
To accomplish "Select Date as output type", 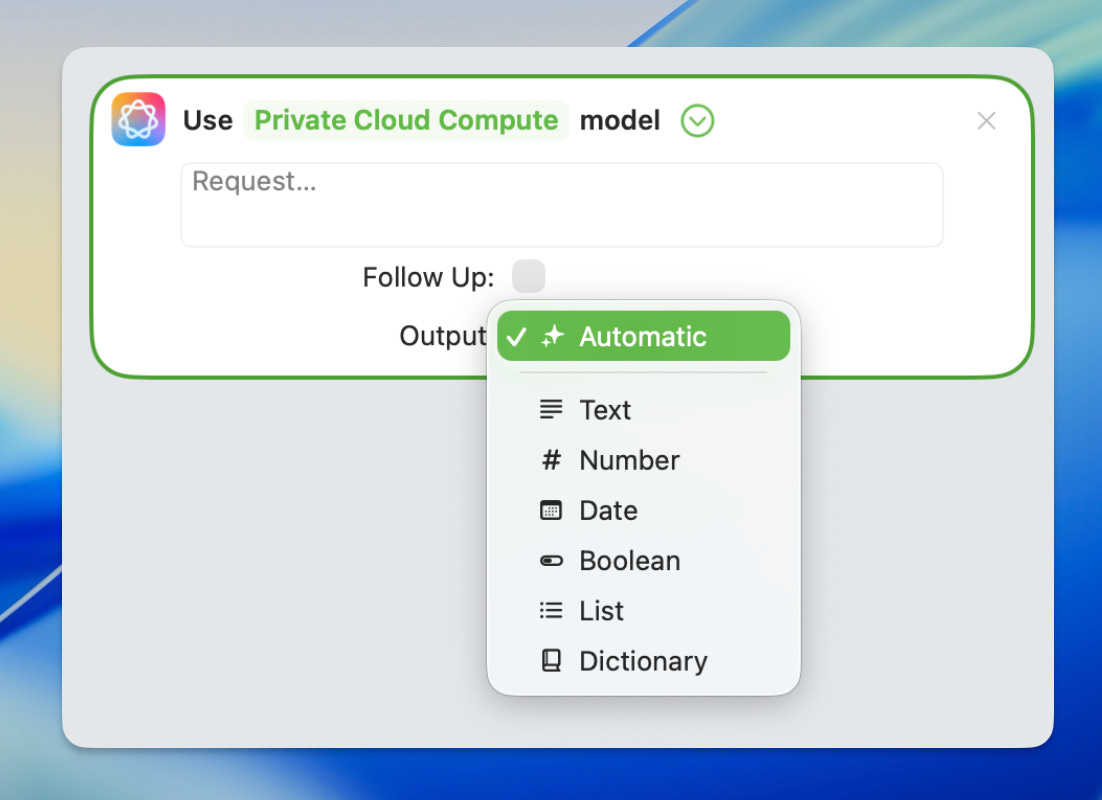I will point(643,510).
